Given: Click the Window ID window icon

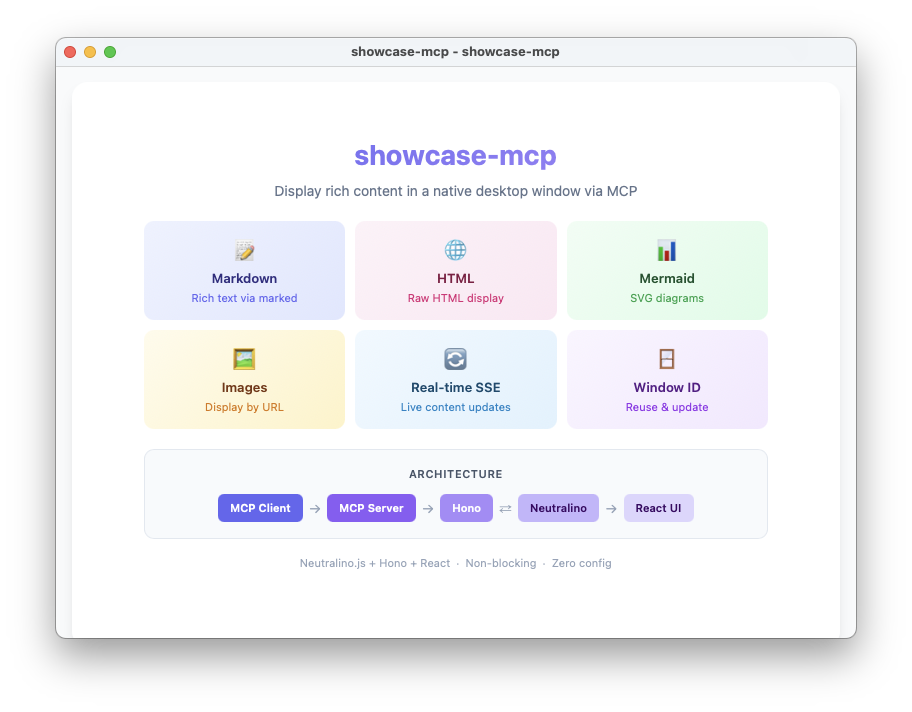Looking at the screenshot, I should [667, 359].
